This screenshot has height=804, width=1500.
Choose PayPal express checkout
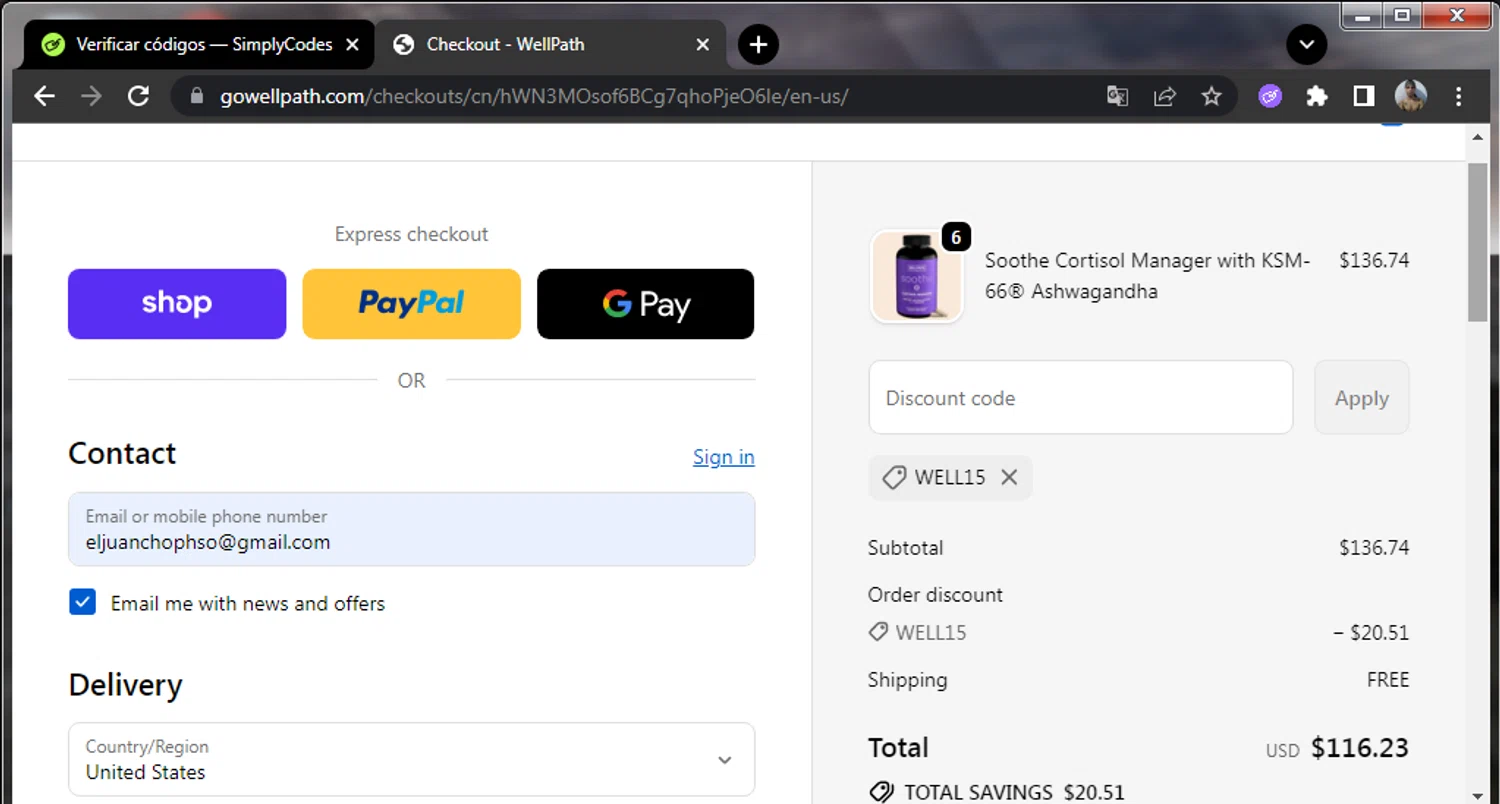411,304
